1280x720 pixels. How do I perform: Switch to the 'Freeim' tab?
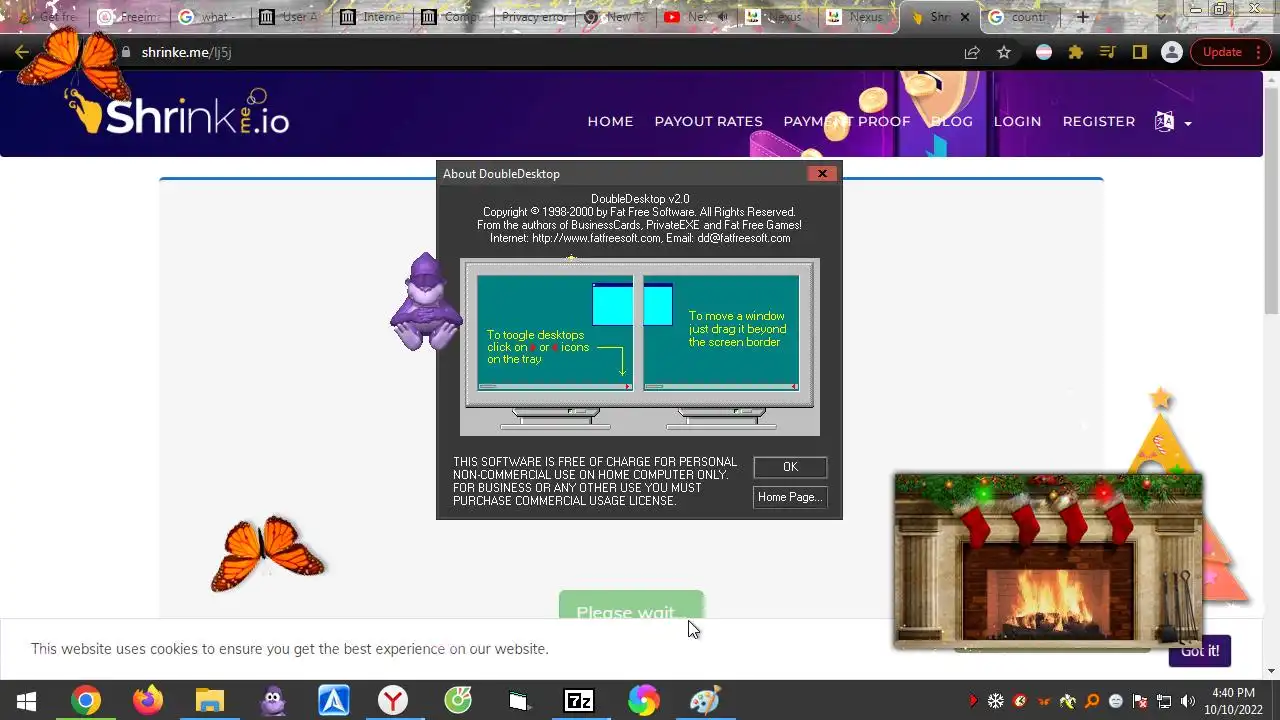click(128, 17)
